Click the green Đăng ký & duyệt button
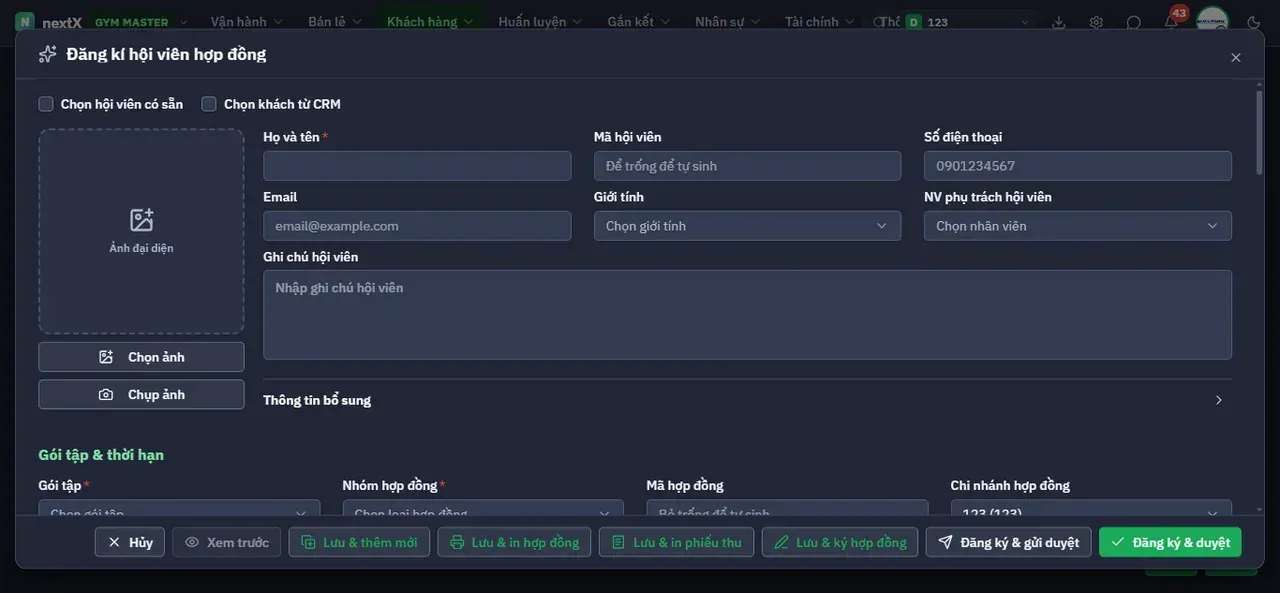Viewport: 1280px width, 593px height. coord(1170,542)
